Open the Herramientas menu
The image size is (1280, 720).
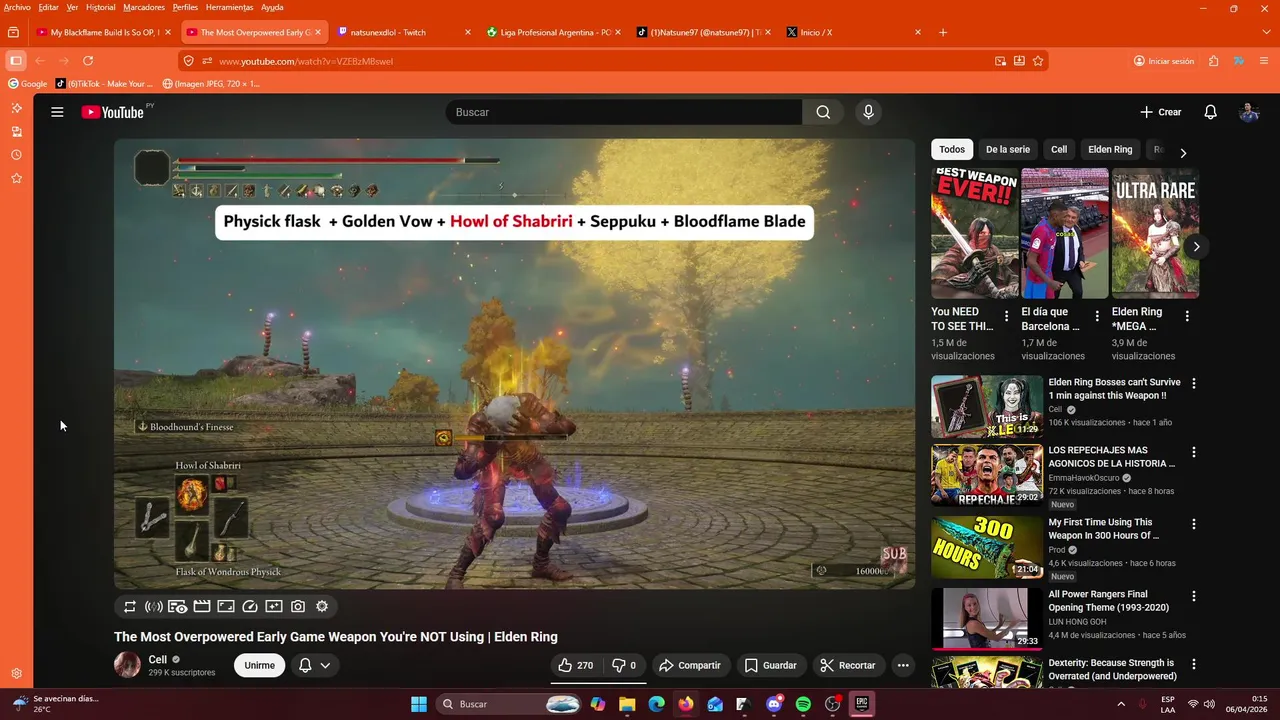coord(229,7)
